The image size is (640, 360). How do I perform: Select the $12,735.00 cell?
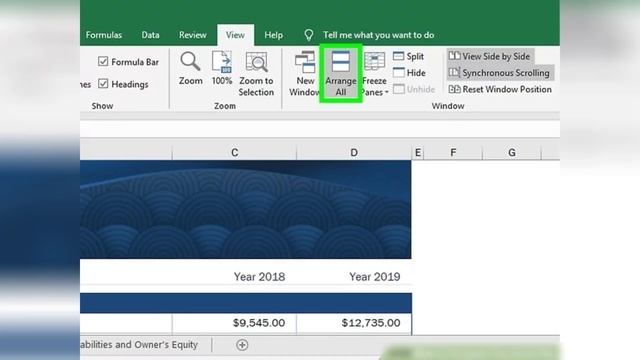[354, 323]
